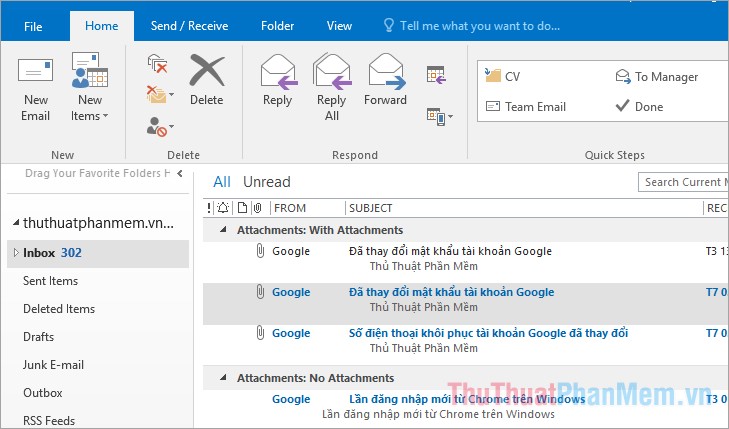Click the Search Current Mailbox field

coord(683,182)
